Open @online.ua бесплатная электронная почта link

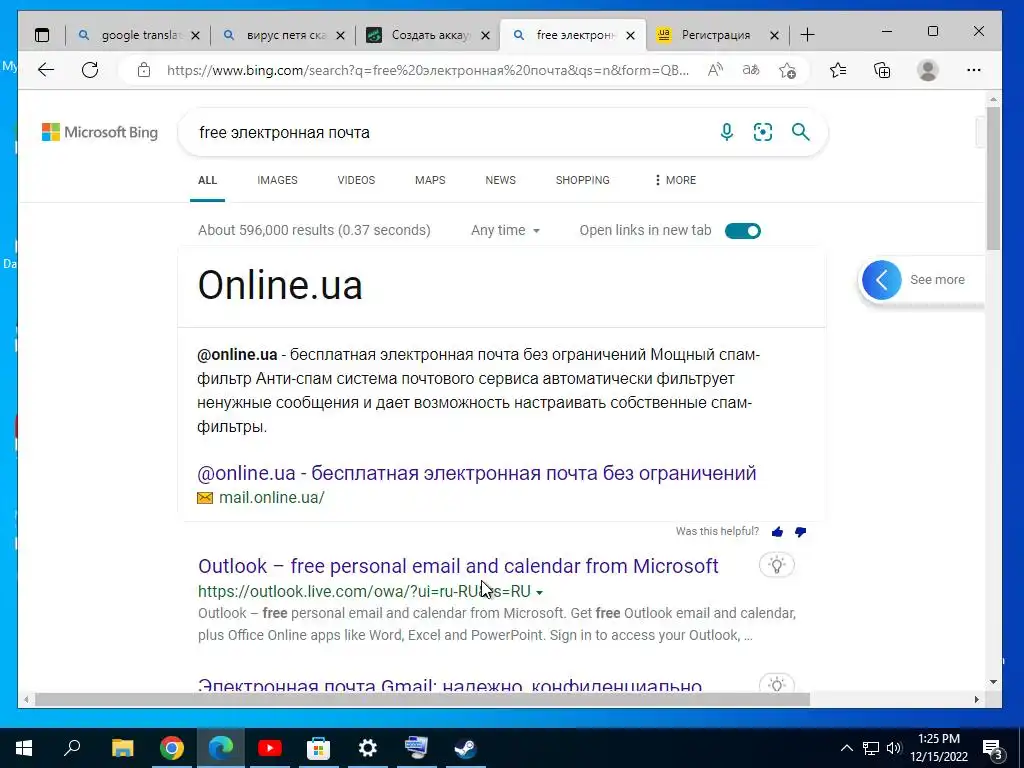tap(477, 473)
